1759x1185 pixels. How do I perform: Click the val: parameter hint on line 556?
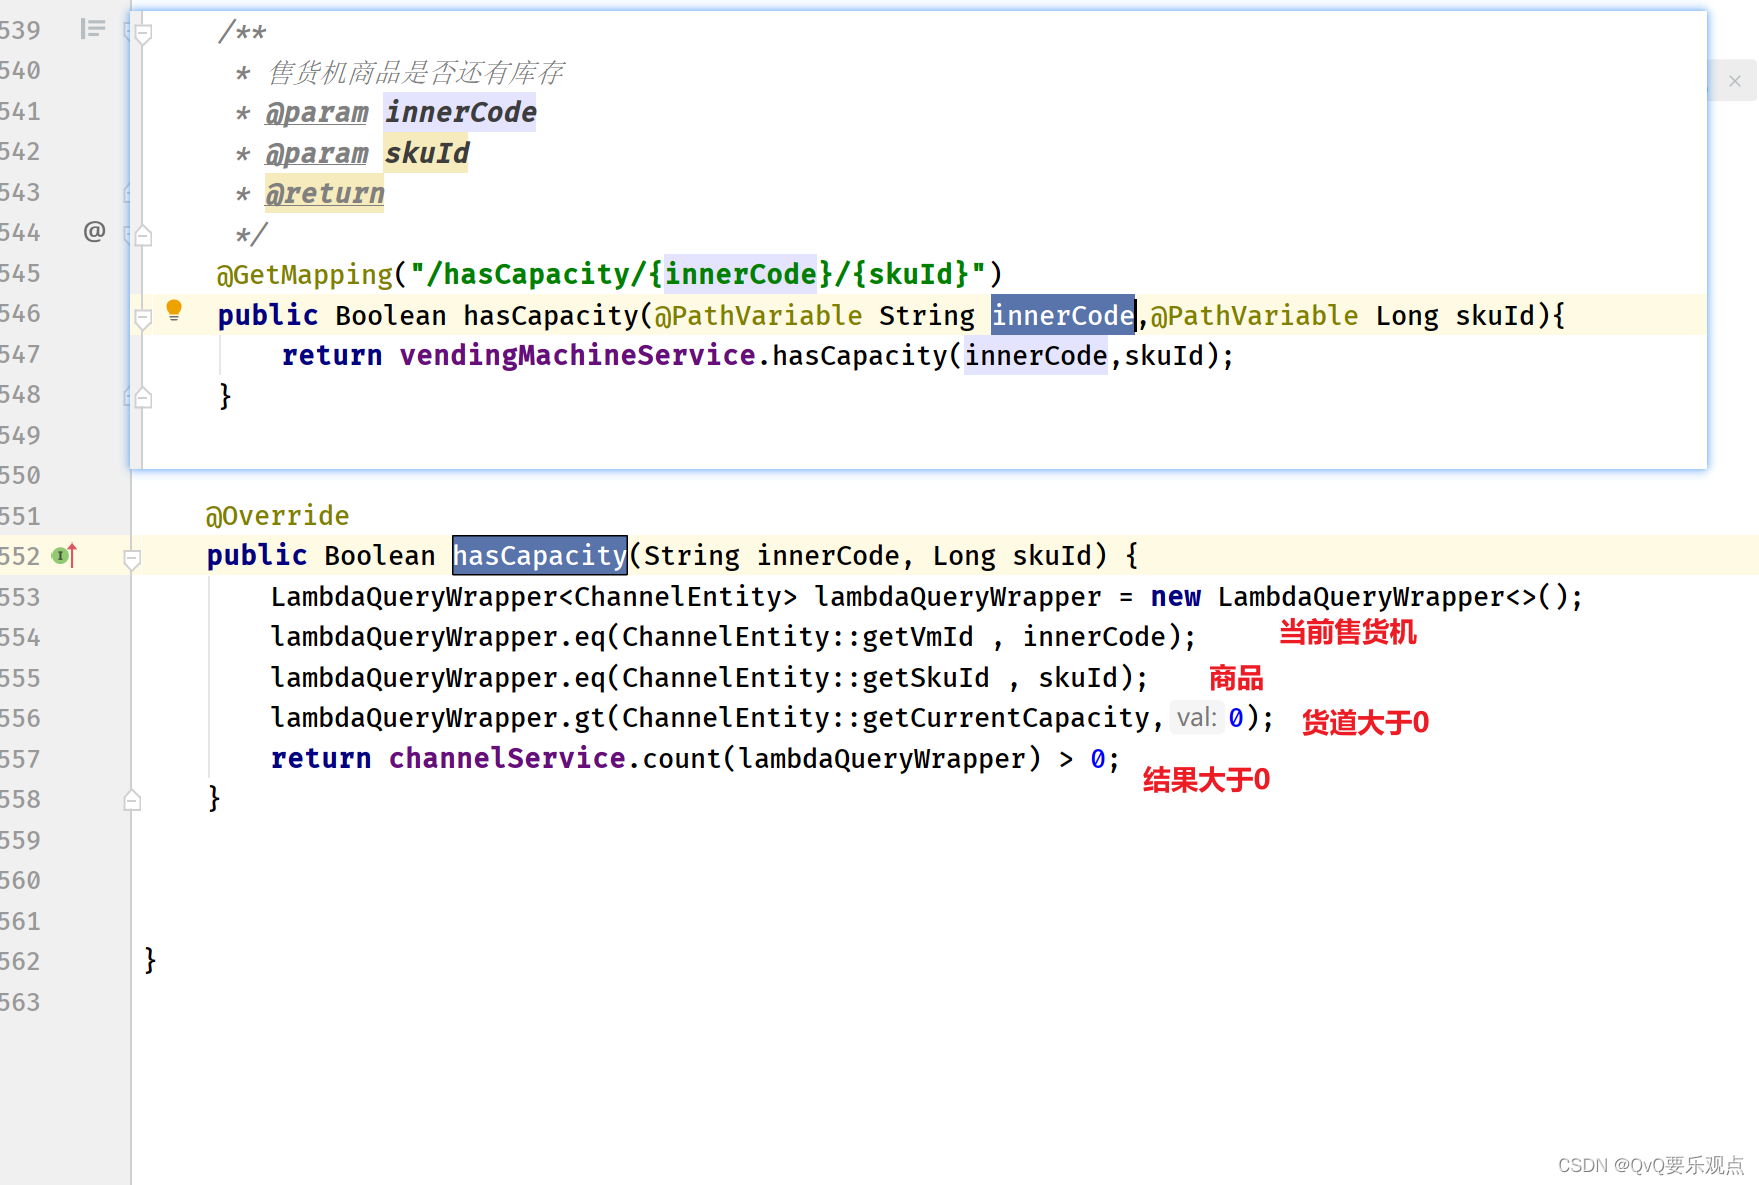(x=1196, y=718)
